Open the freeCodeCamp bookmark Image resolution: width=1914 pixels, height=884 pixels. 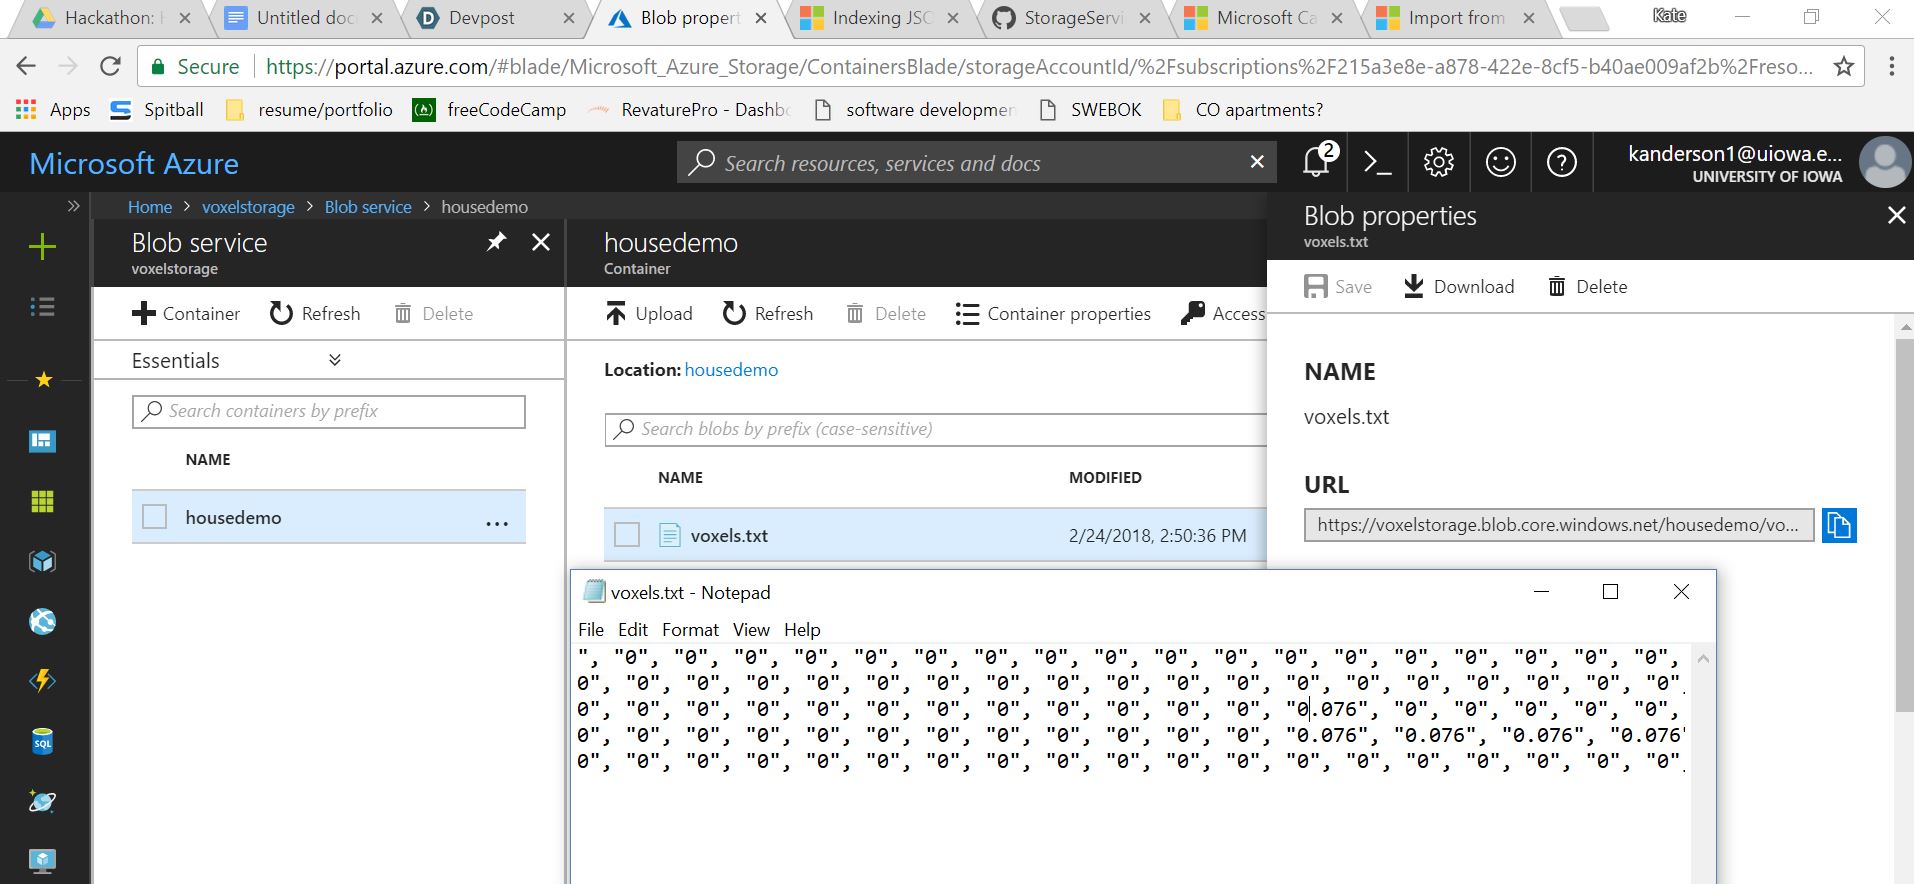tap(490, 109)
